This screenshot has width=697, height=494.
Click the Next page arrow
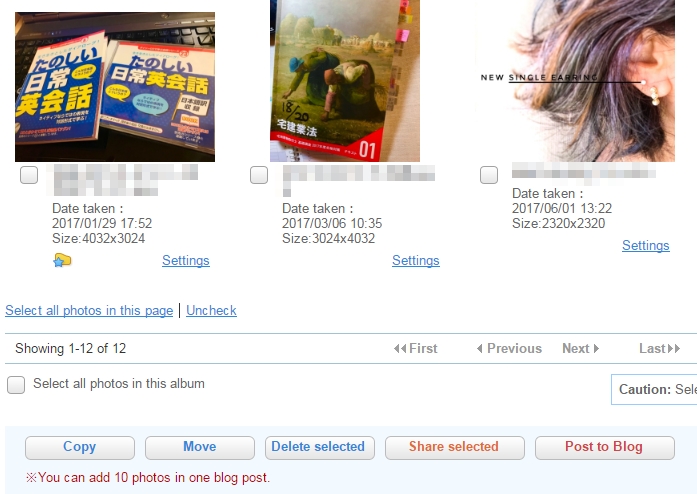click(596, 349)
